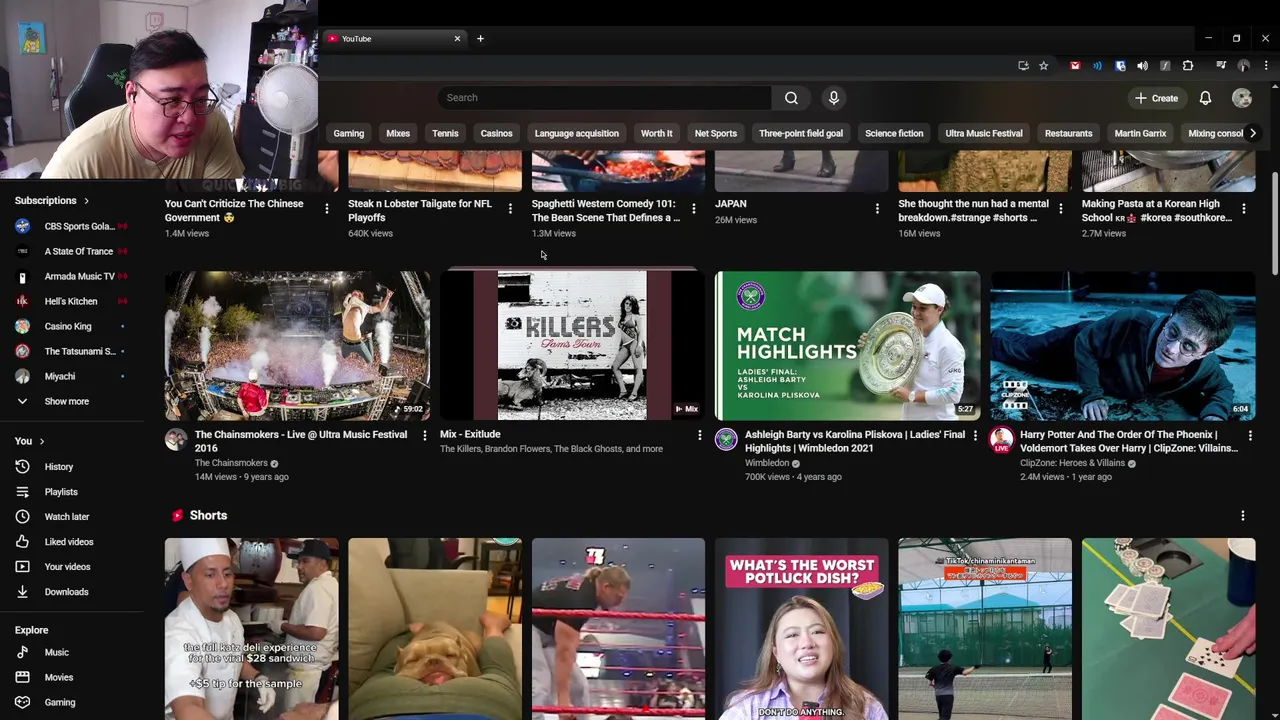Play The Killers Mix thumbnail
Viewport: 1280px width, 720px height.
click(x=572, y=345)
